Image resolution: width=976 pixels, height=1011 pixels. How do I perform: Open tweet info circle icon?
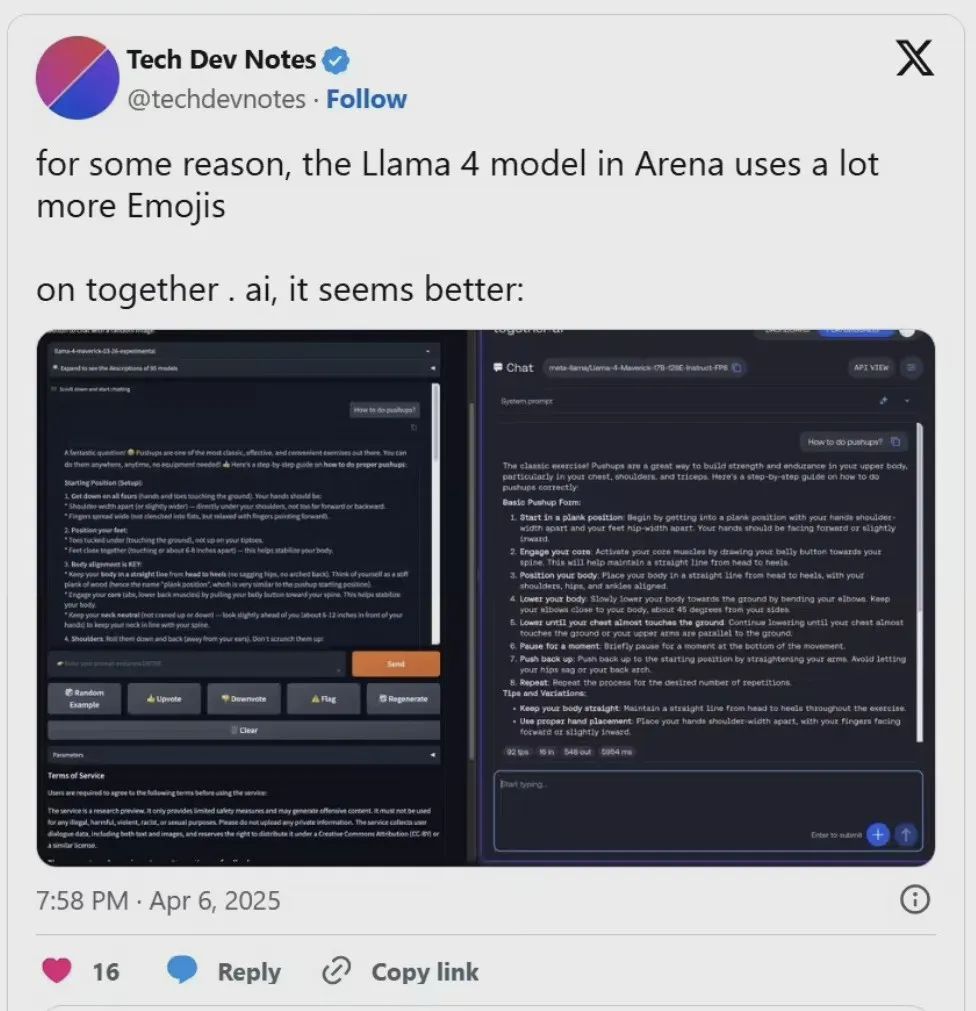[915, 899]
